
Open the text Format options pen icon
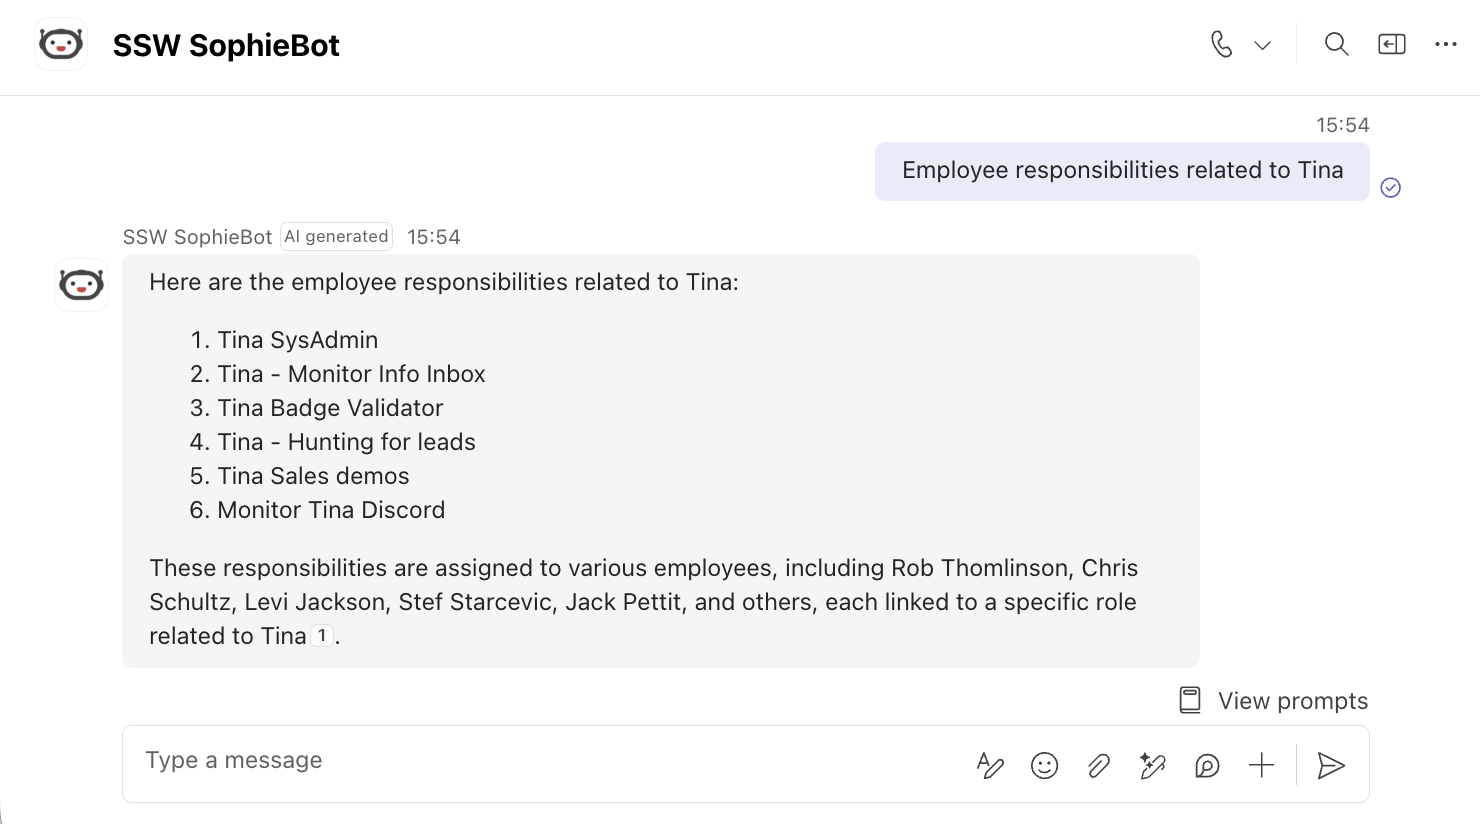coord(990,765)
